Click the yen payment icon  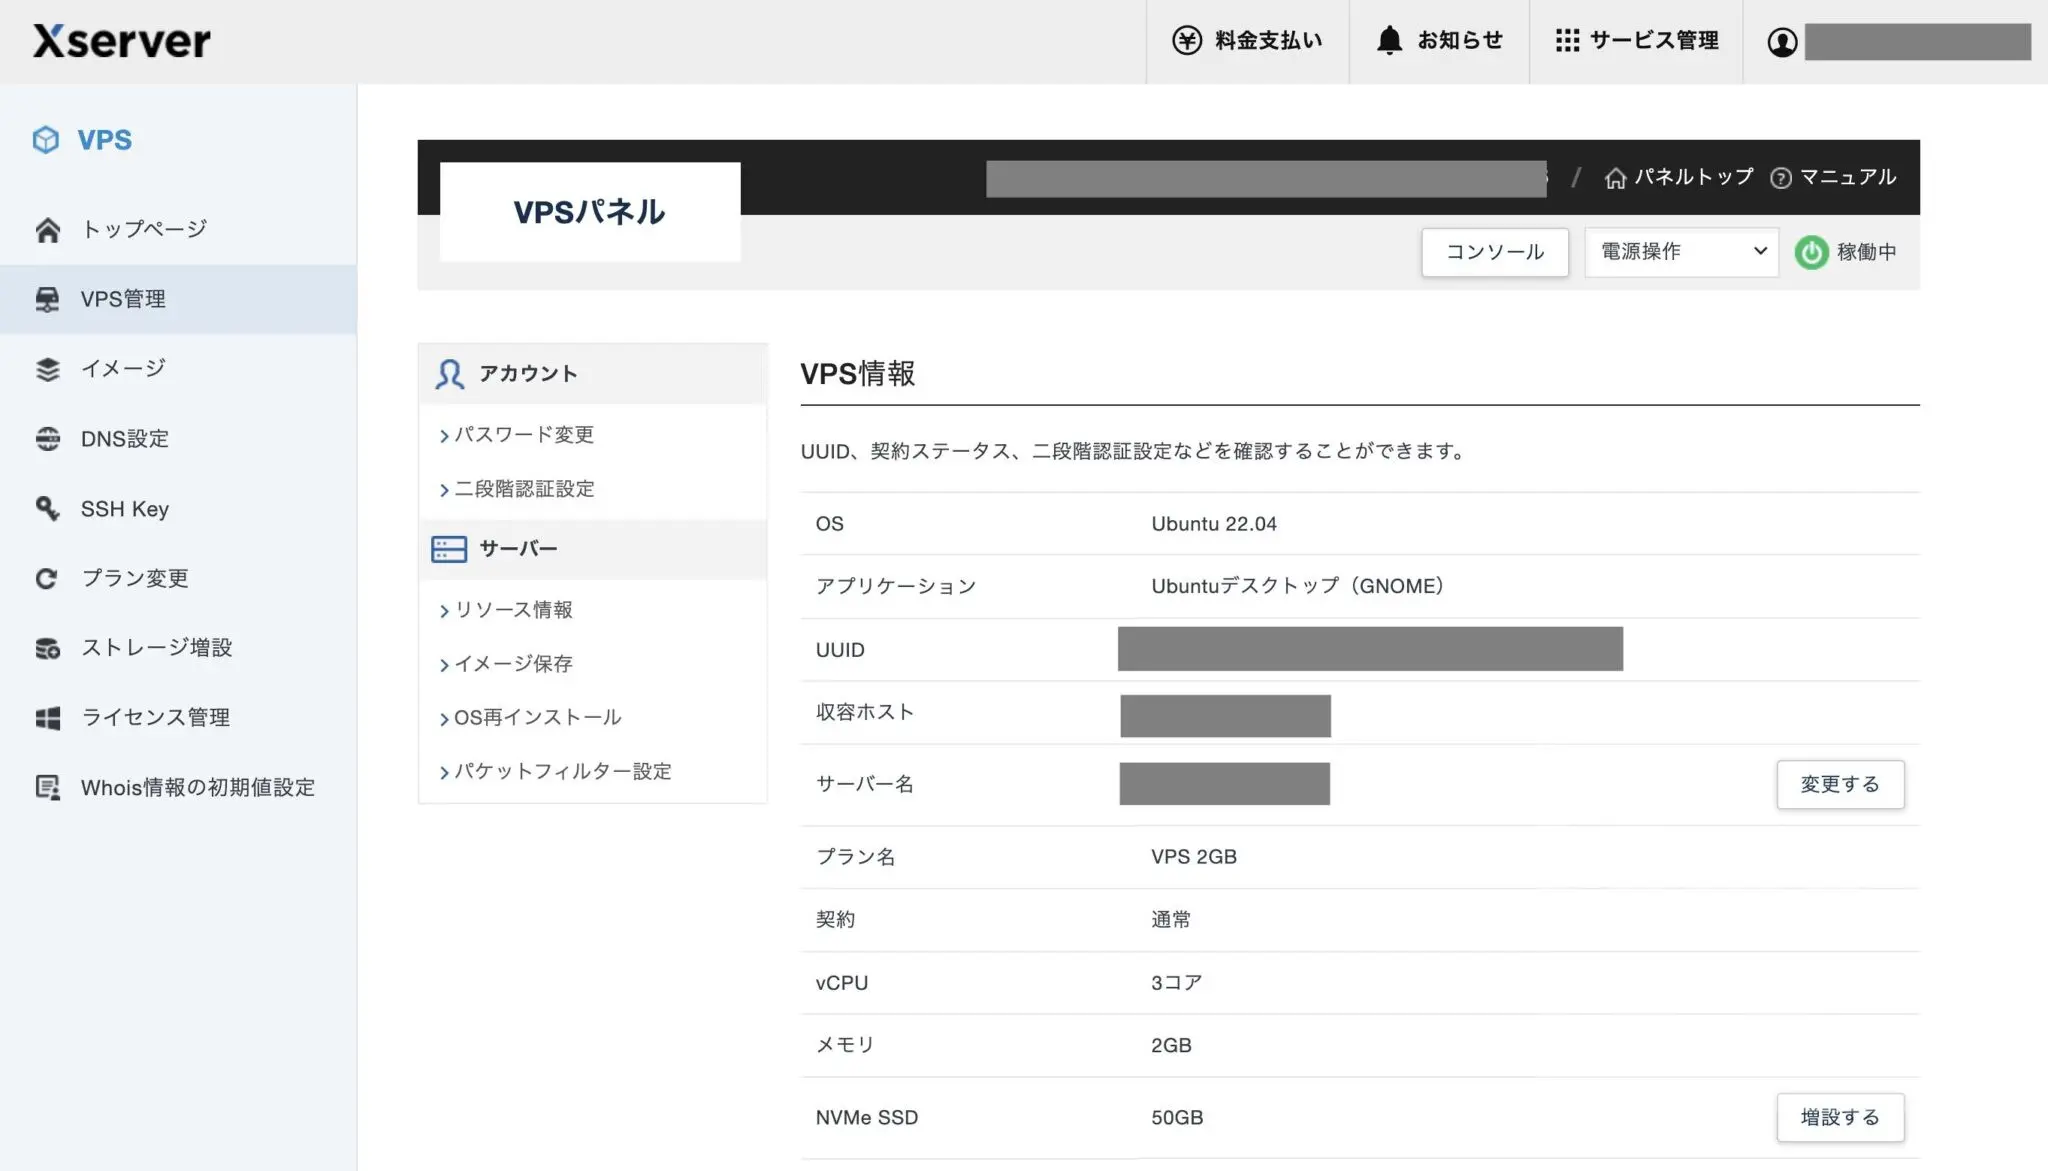(1187, 40)
